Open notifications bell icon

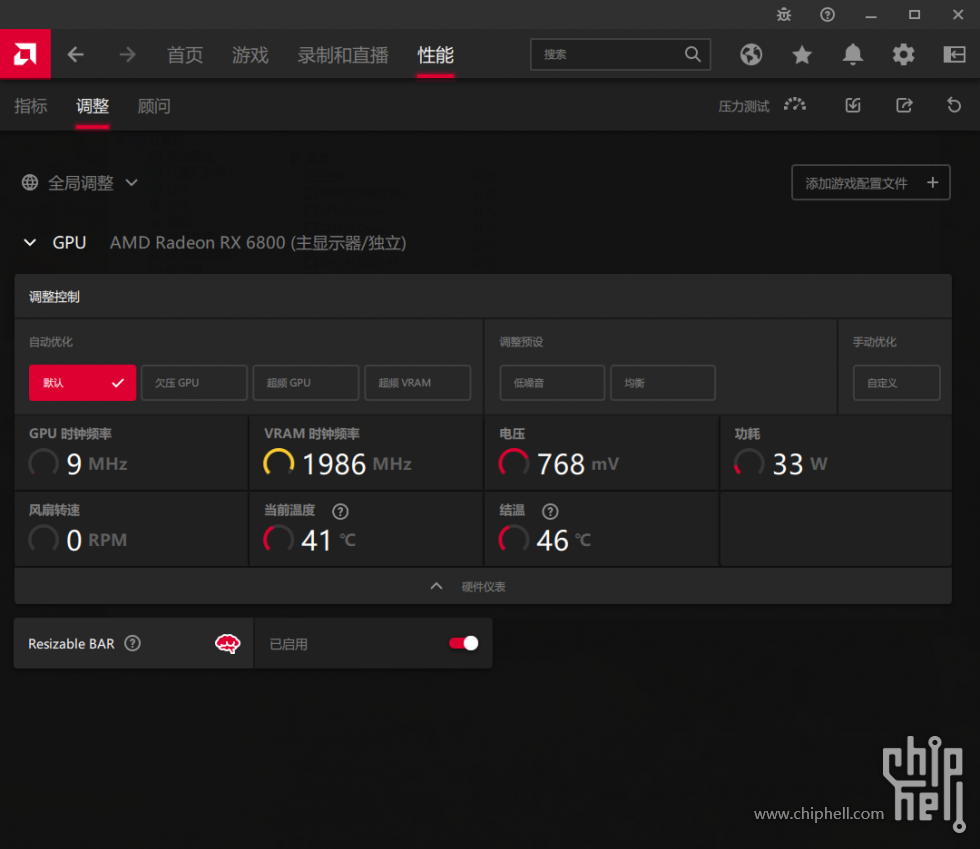point(852,55)
